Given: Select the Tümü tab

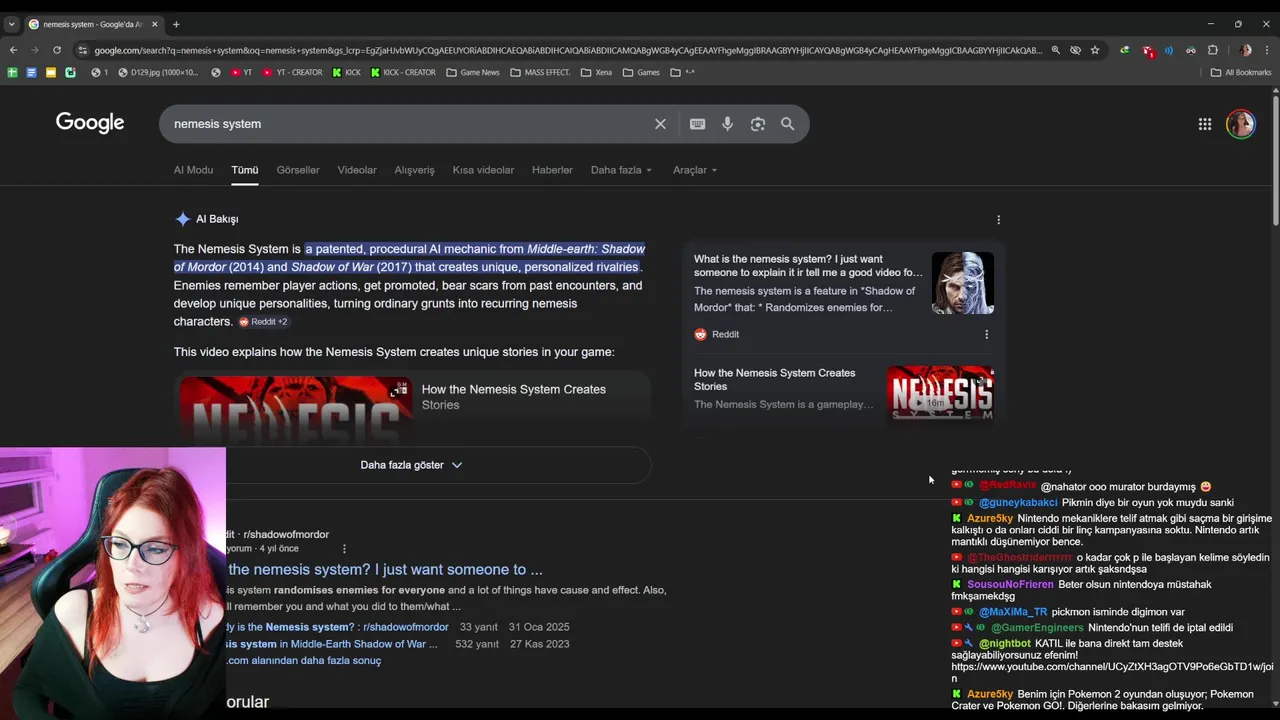Looking at the screenshot, I should coord(245,170).
